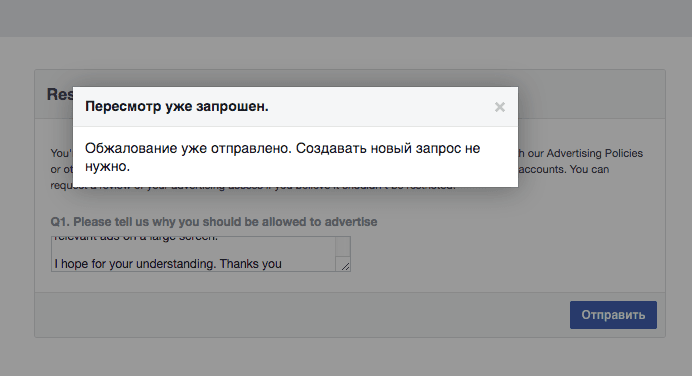
Task: Click the blue Отправить button
Action: tap(613, 315)
